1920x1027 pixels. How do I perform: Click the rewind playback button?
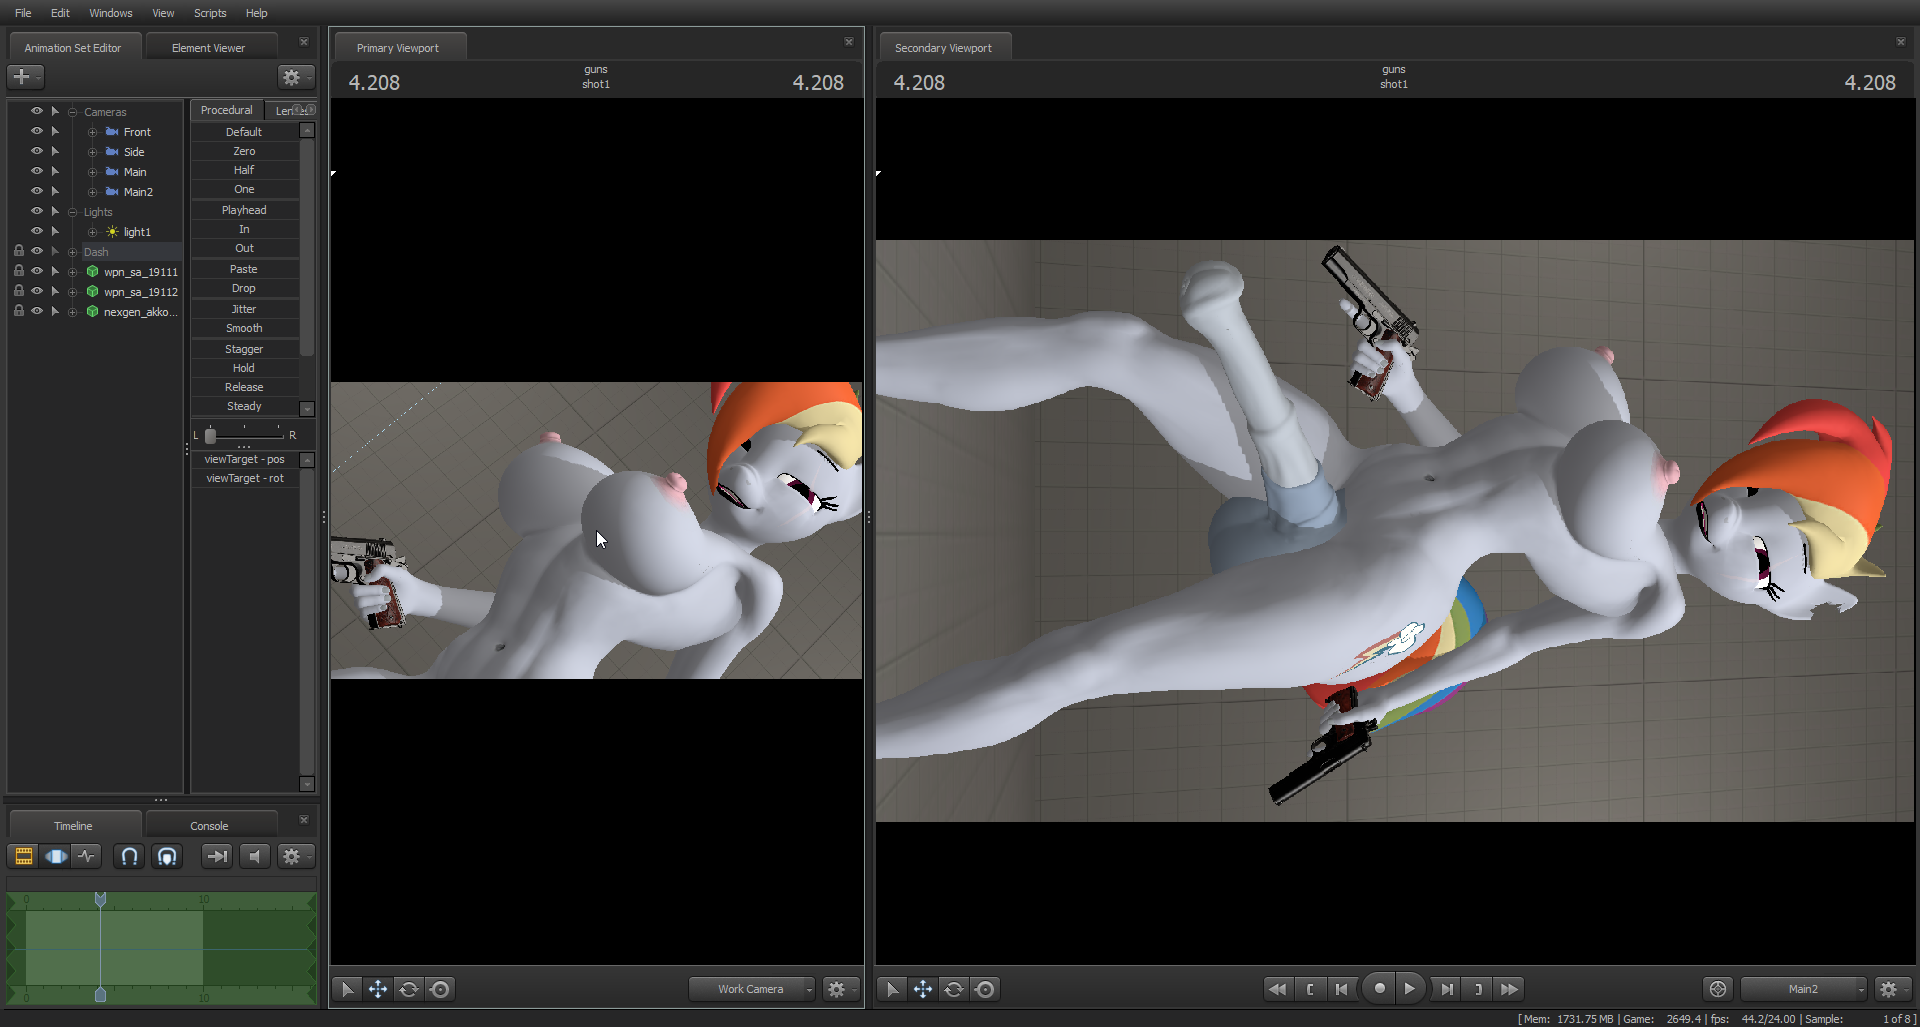1277,989
